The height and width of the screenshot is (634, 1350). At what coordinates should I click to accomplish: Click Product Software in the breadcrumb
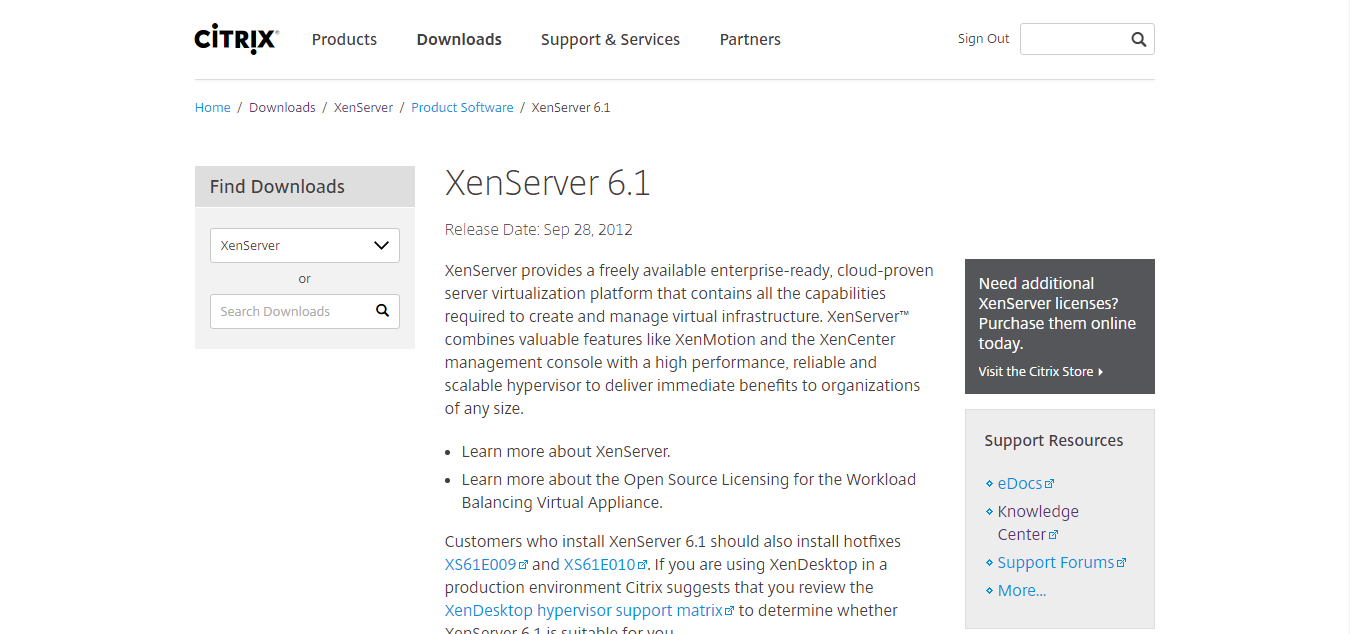[462, 107]
